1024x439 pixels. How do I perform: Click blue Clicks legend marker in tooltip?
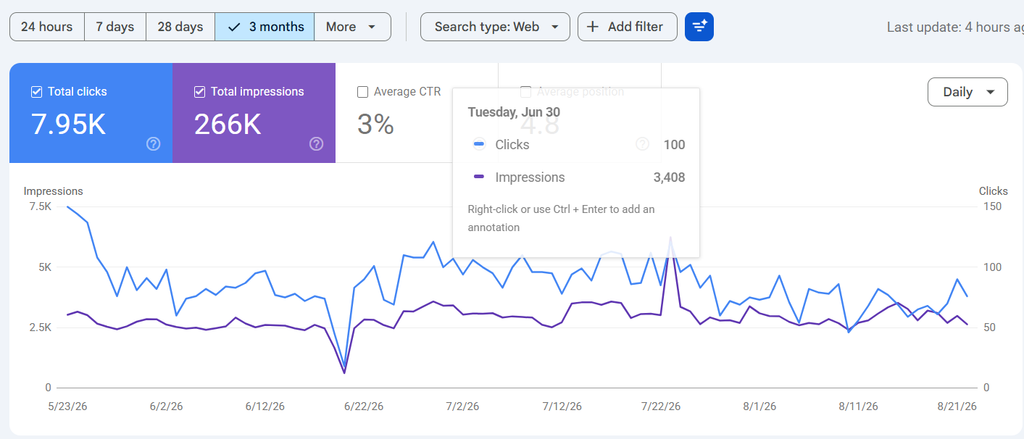pos(479,144)
